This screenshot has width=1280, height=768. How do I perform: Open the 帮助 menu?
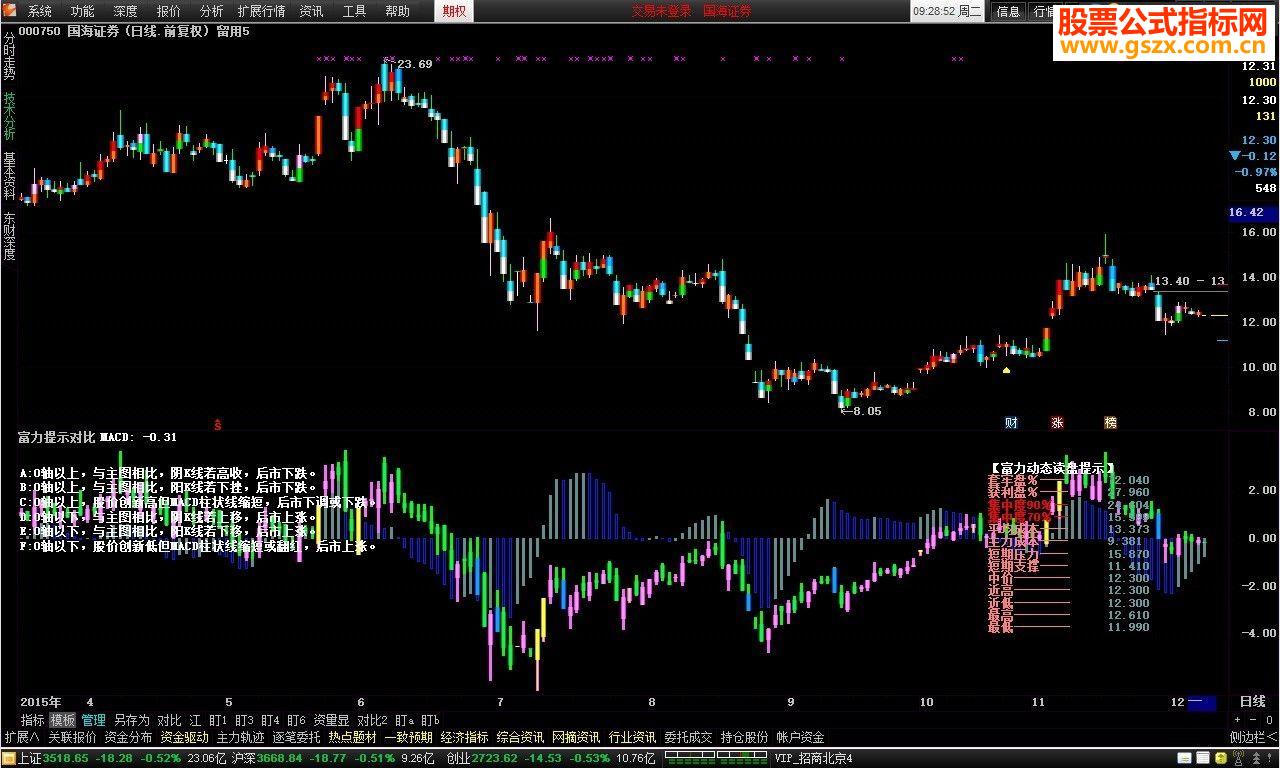[x=397, y=11]
